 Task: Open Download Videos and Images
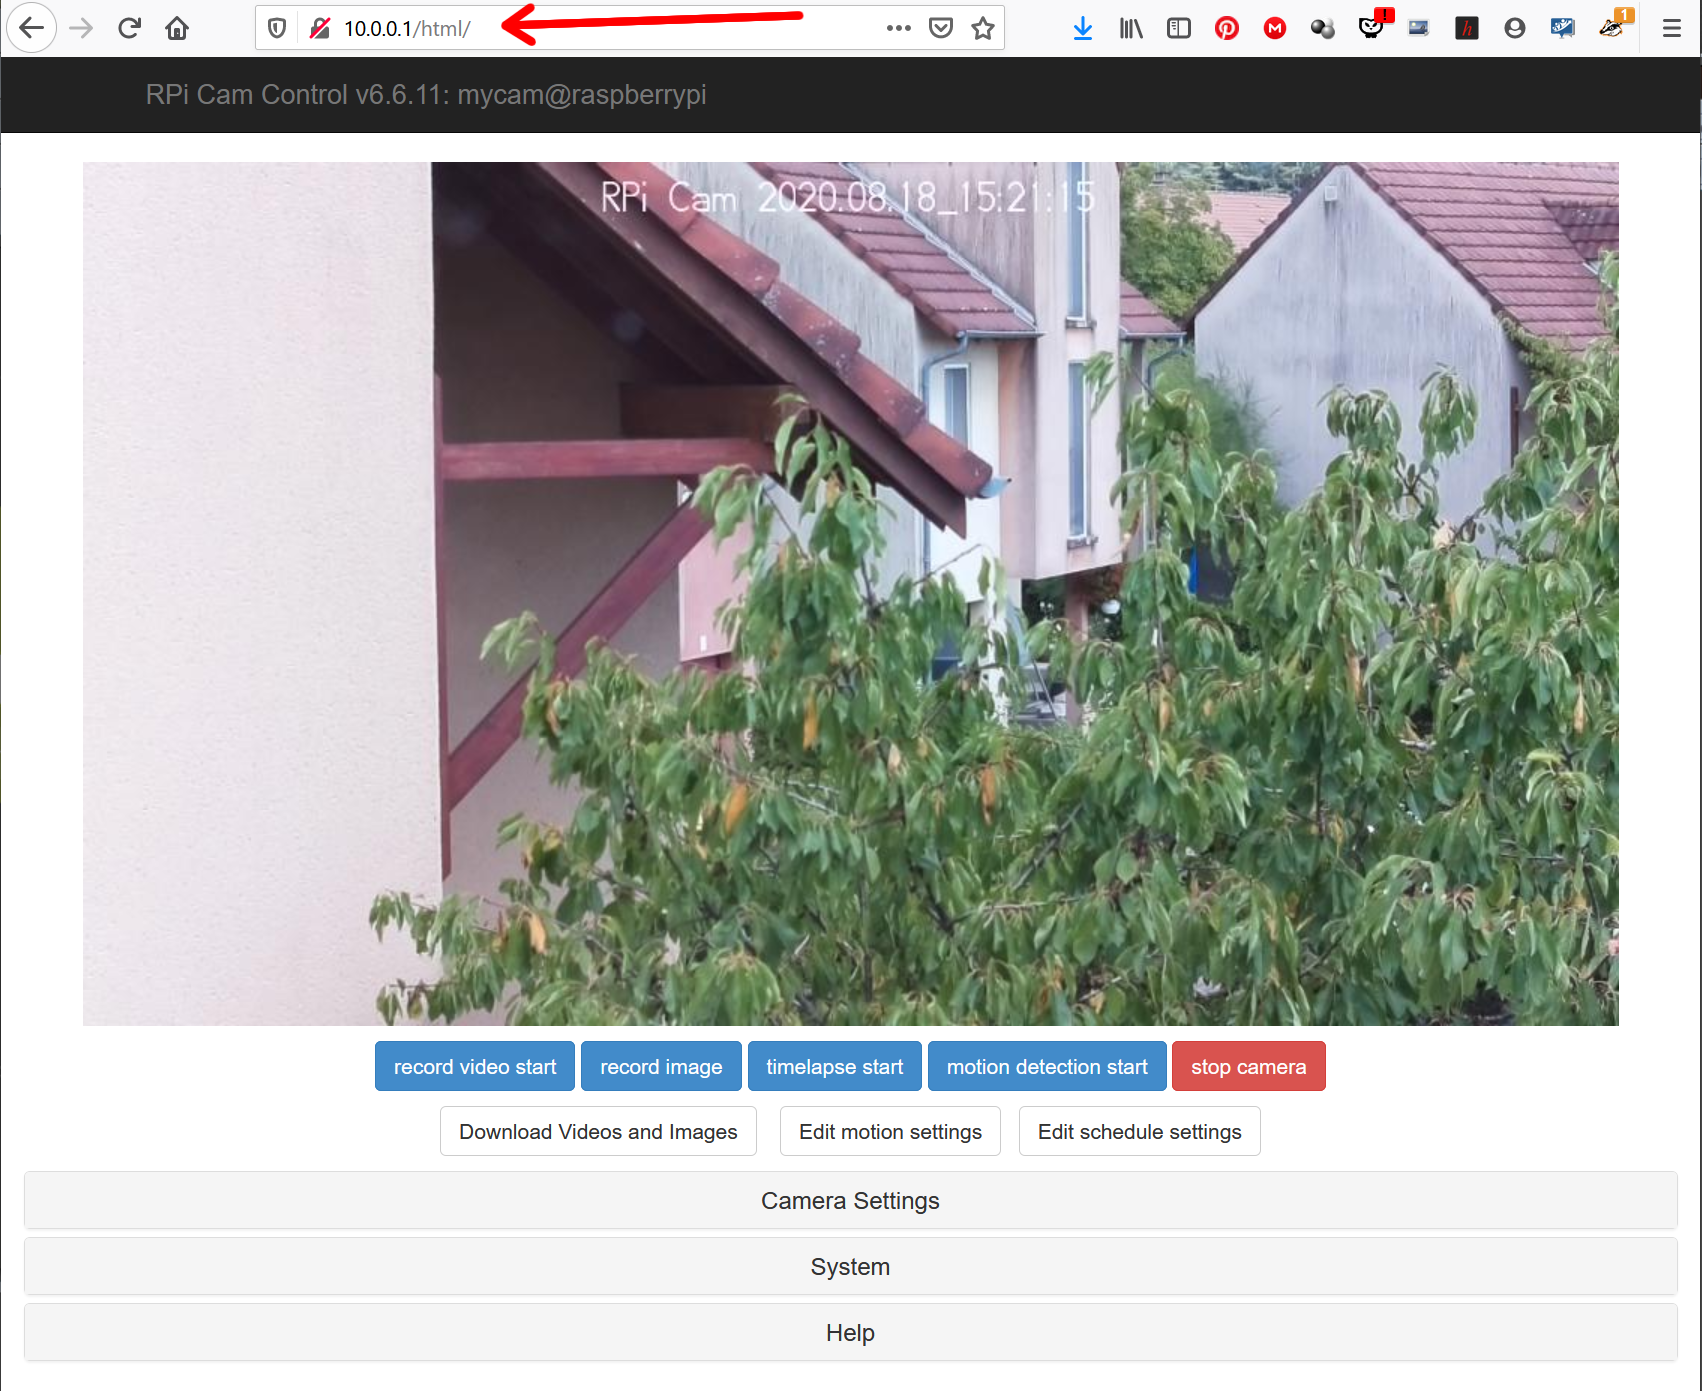pos(598,1132)
